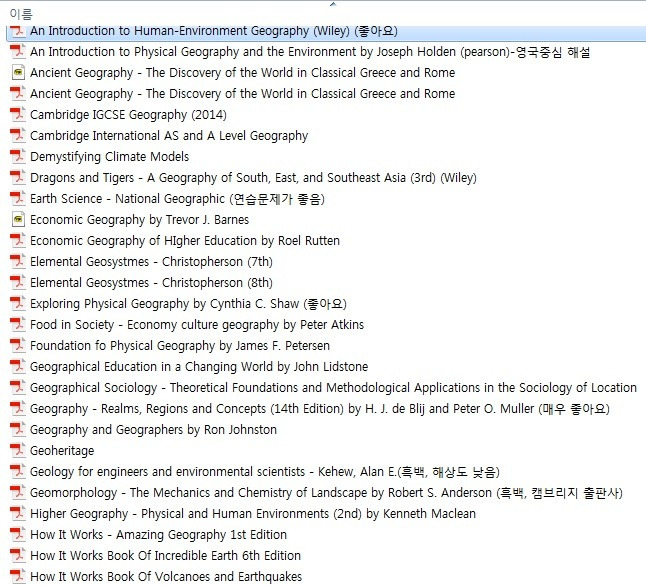Select 'How It Works - Amazing Geography 1st Edition'
The width and height of the screenshot is (646, 585).
coord(158,535)
